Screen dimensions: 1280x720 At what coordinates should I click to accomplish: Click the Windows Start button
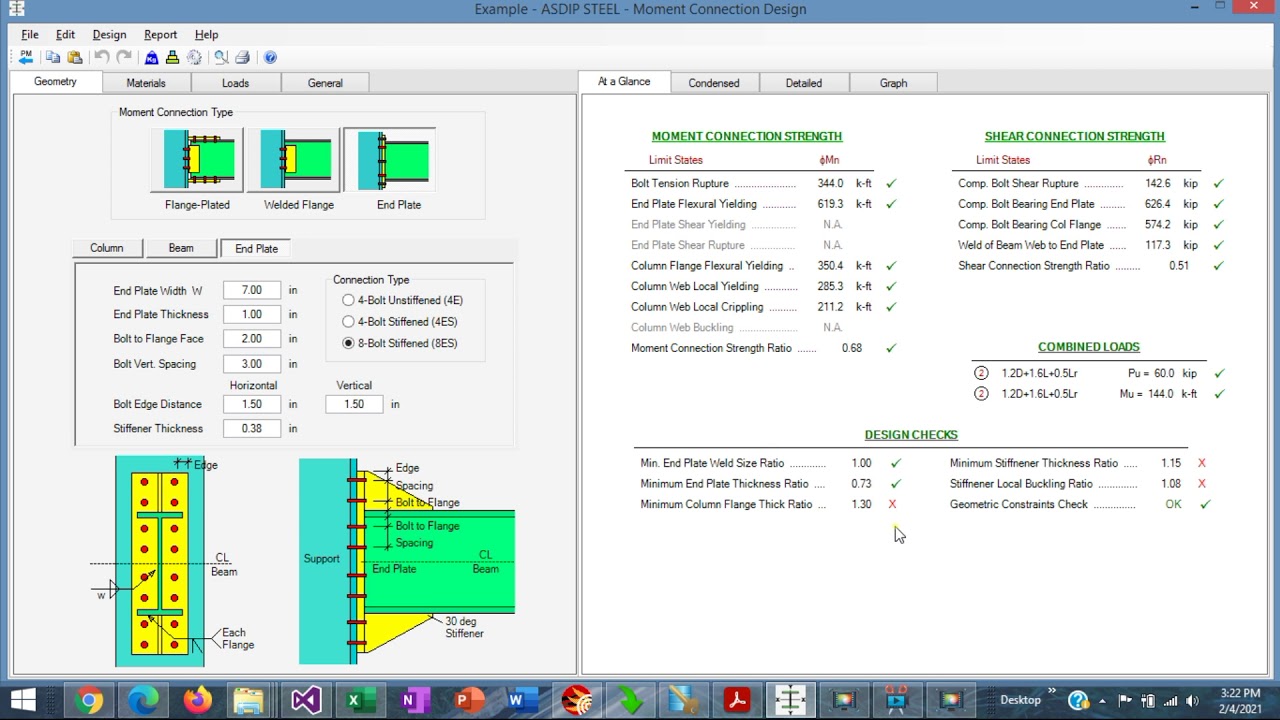click(x=22, y=700)
